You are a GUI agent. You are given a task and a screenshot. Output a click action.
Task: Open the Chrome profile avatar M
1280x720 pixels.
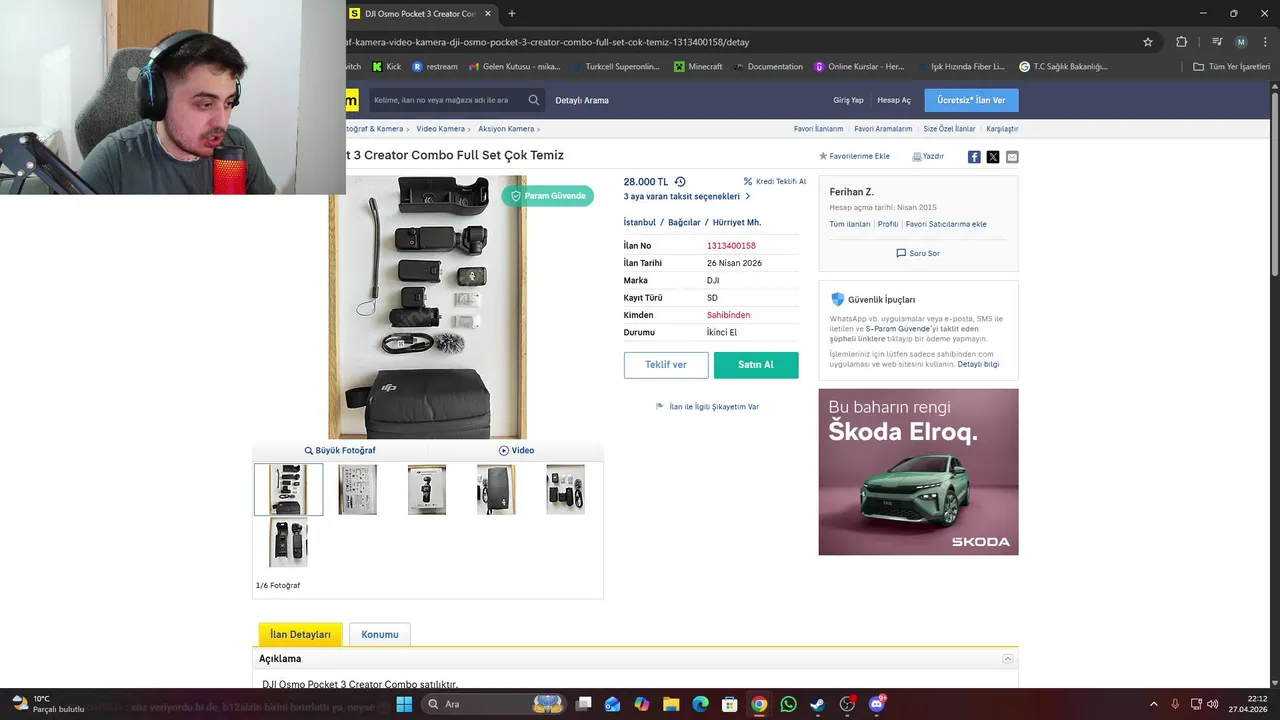tap(1241, 42)
